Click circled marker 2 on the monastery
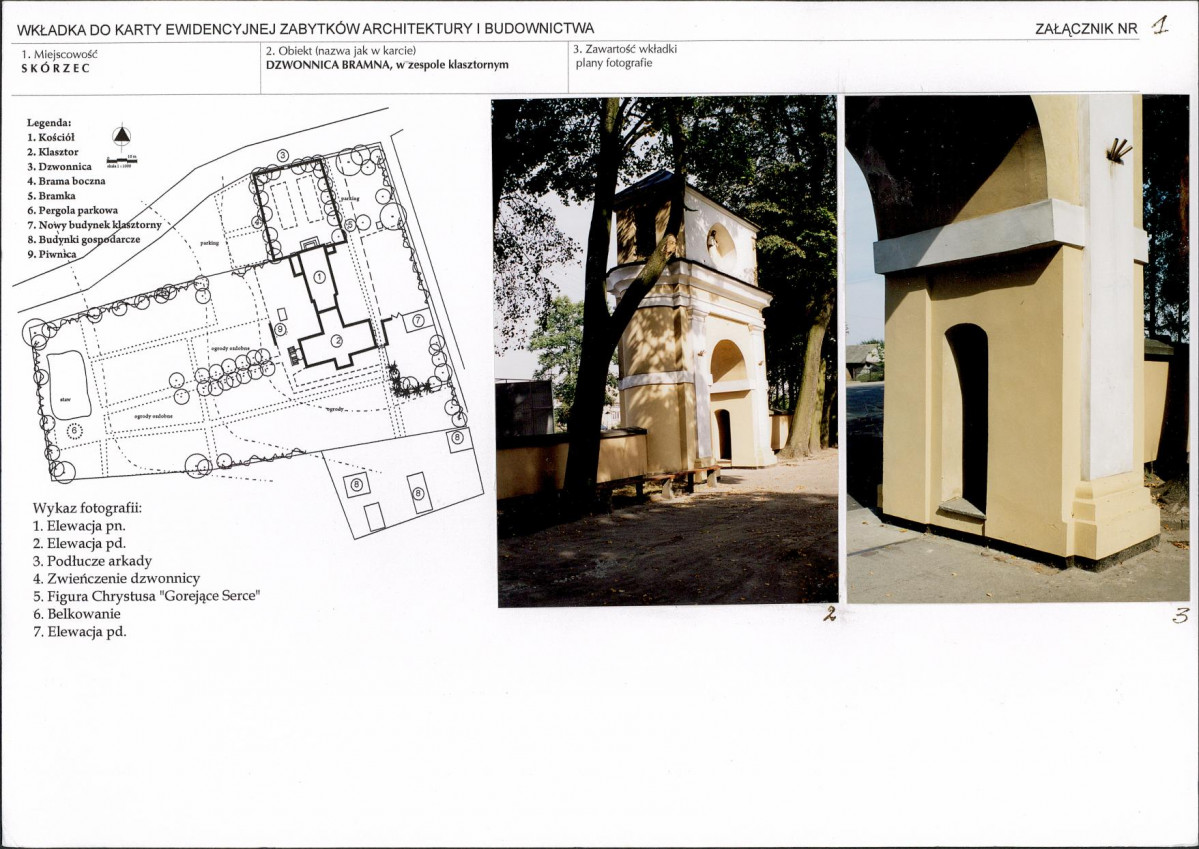This screenshot has height=849, width=1199. pos(338,341)
